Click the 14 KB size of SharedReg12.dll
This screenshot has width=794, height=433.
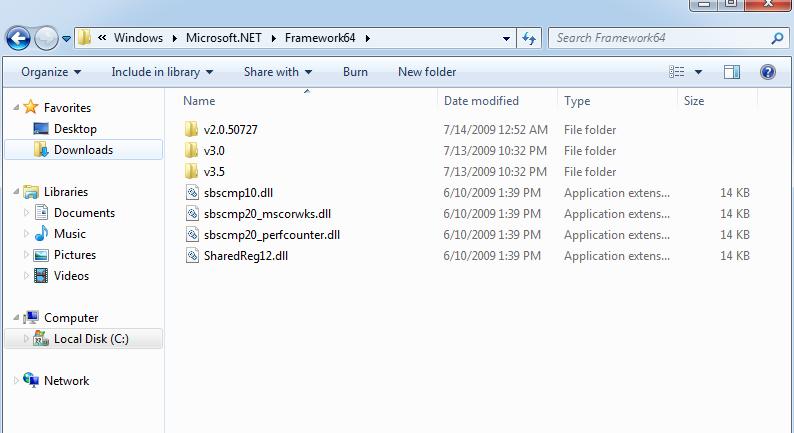coord(735,256)
